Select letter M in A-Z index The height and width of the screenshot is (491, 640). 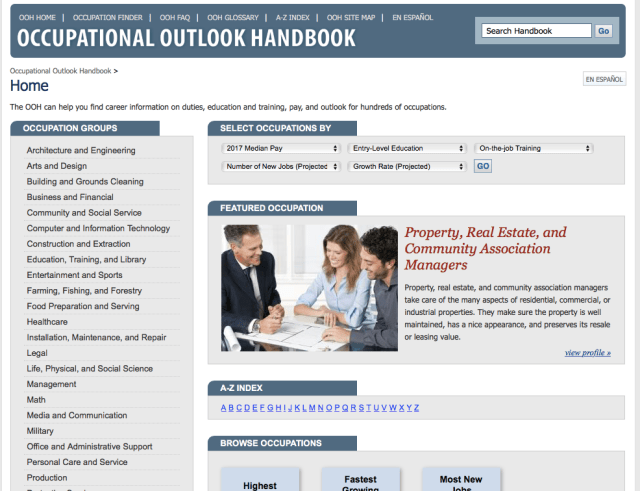[312, 408]
